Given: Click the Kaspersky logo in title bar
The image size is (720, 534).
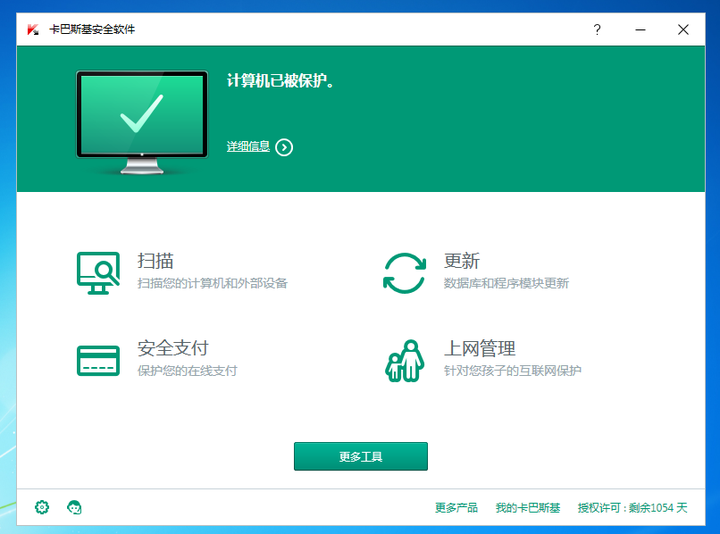Looking at the screenshot, I should pos(33,29).
